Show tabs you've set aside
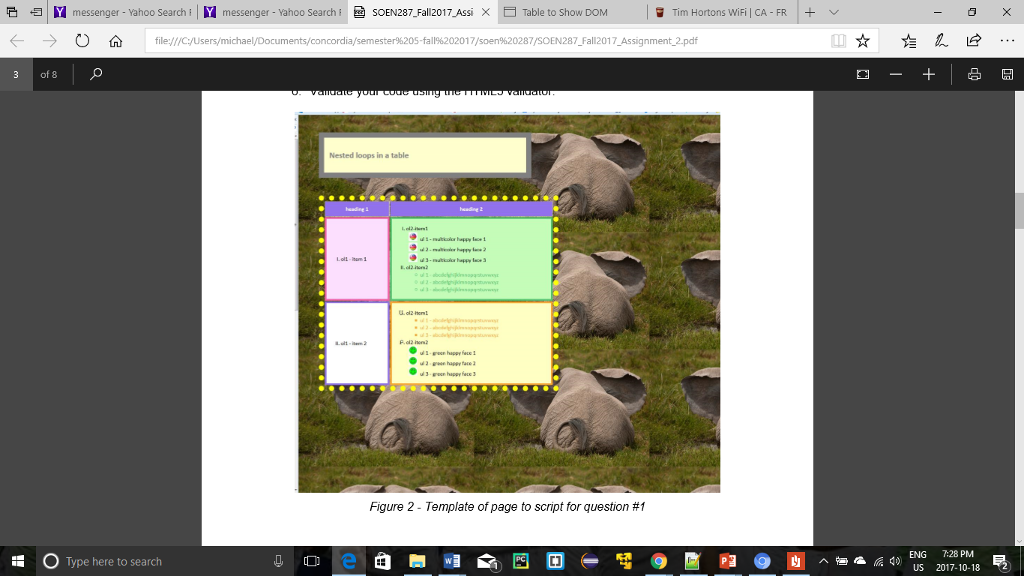Image resolution: width=1024 pixels, height=576 pixels. [x=12, y=12]
